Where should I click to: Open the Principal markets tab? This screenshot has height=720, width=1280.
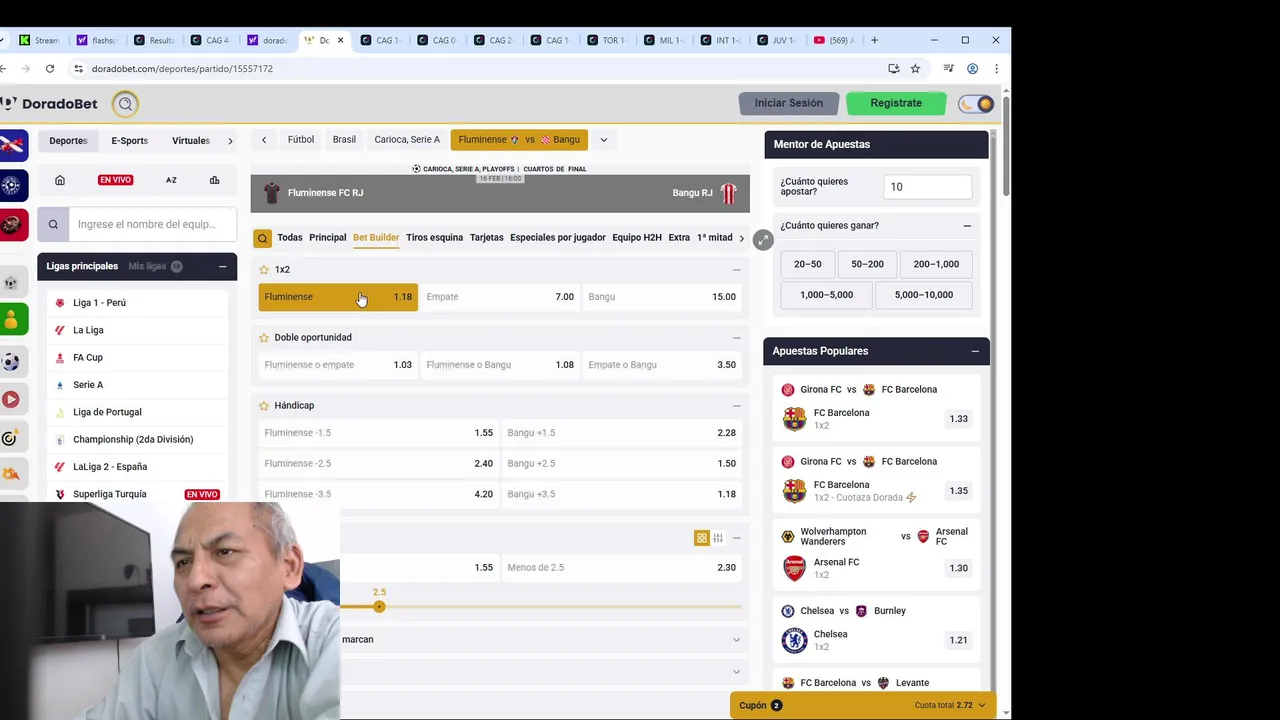(x=327, y=238)
